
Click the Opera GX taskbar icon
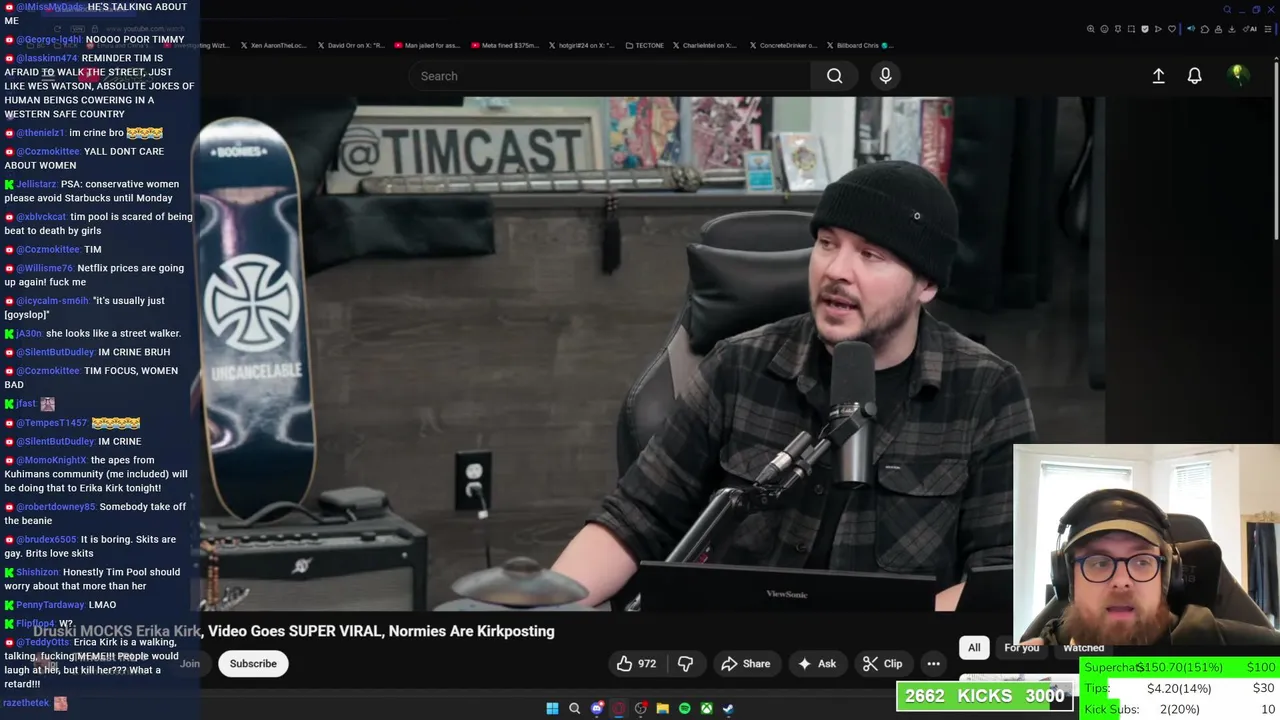click(x=619, y=708)
